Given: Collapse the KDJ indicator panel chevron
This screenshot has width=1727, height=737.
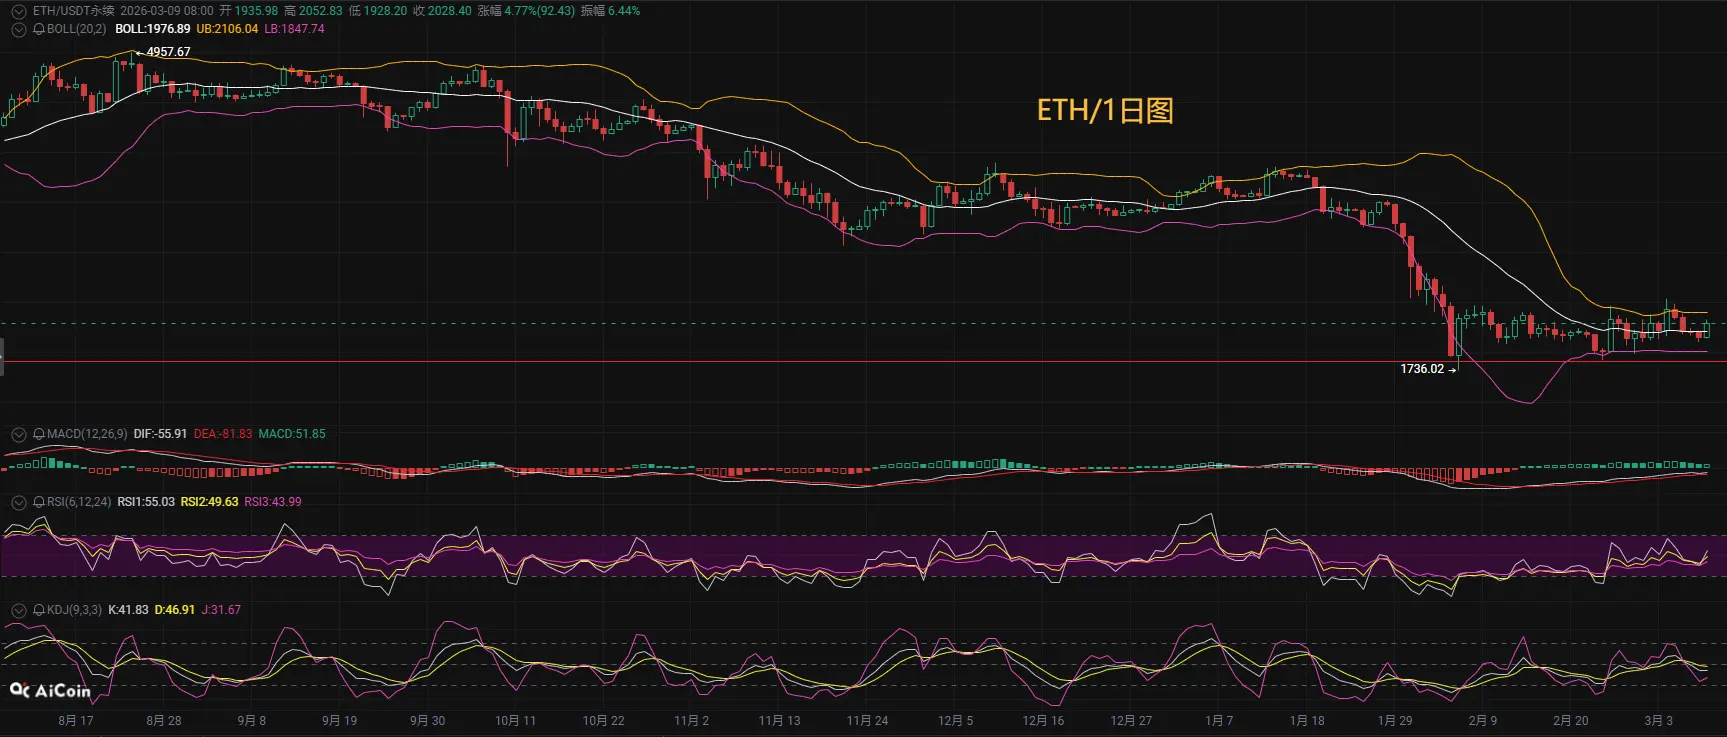Looking at the screenshot, I should click(x=18, y=610).
